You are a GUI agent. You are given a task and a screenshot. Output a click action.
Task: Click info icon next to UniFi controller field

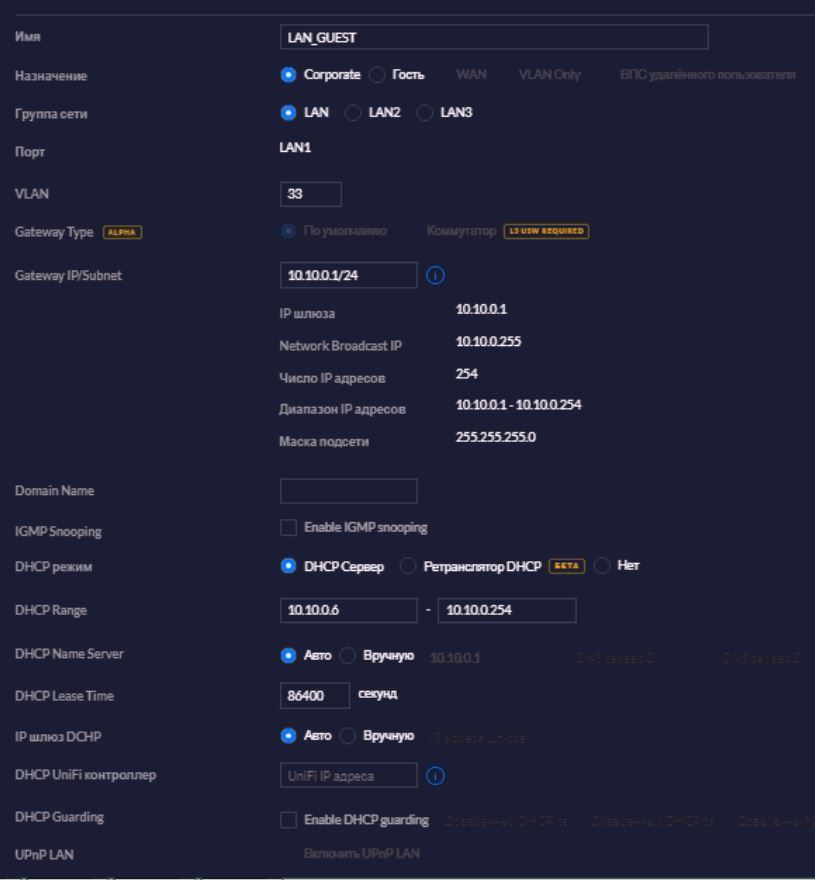pos(435,776)
